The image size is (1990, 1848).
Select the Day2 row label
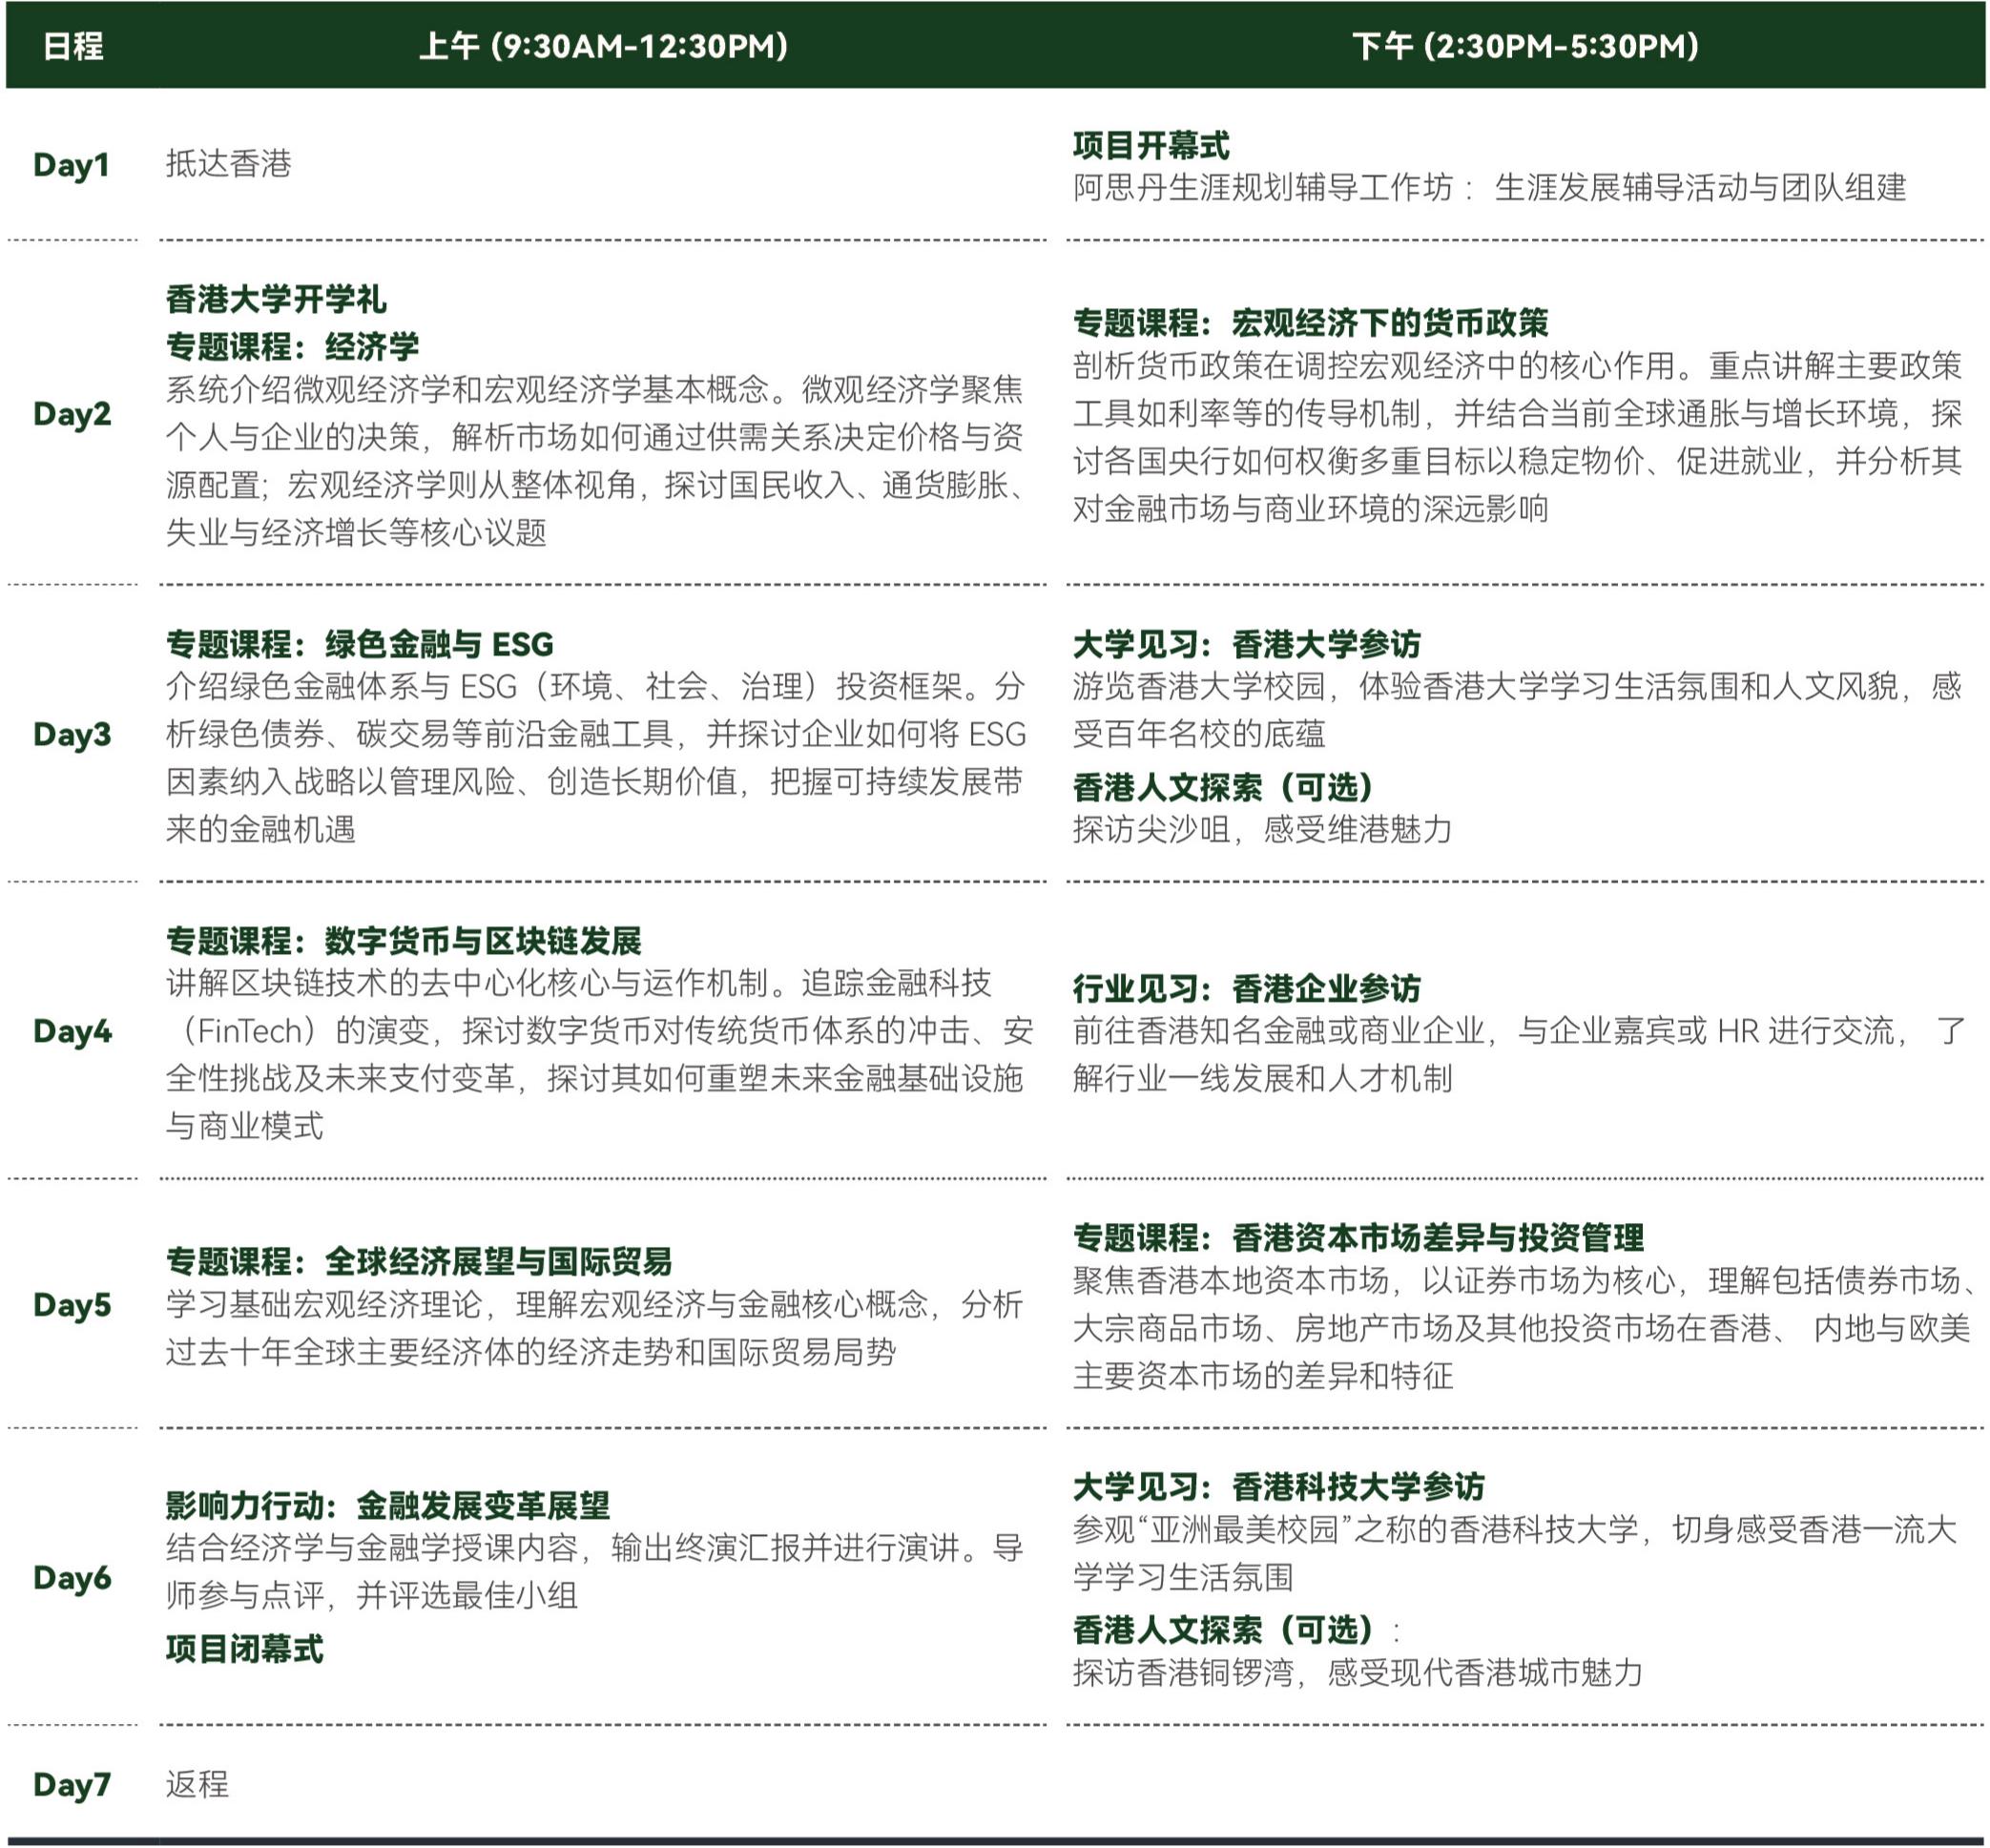(72, 413)
